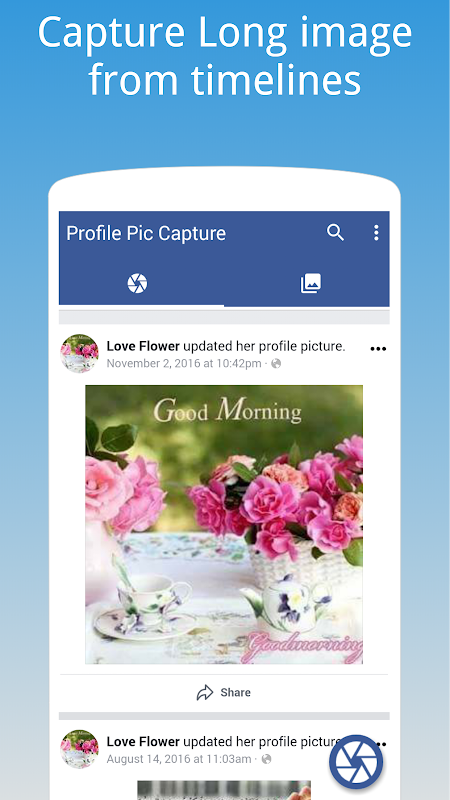Open Love Flower profile link in first post
The image size is (450, 800).
(x=143, y=346)
